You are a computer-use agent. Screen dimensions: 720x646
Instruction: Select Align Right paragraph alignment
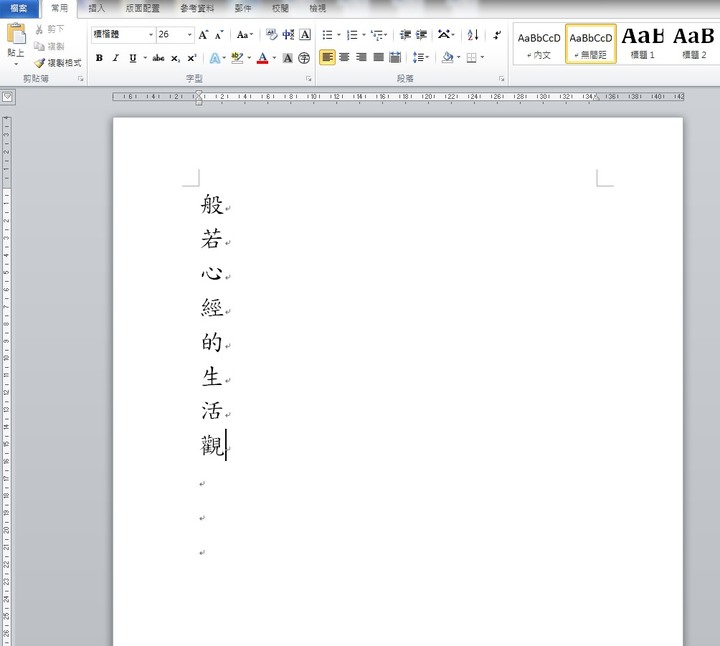click(361, 57)
